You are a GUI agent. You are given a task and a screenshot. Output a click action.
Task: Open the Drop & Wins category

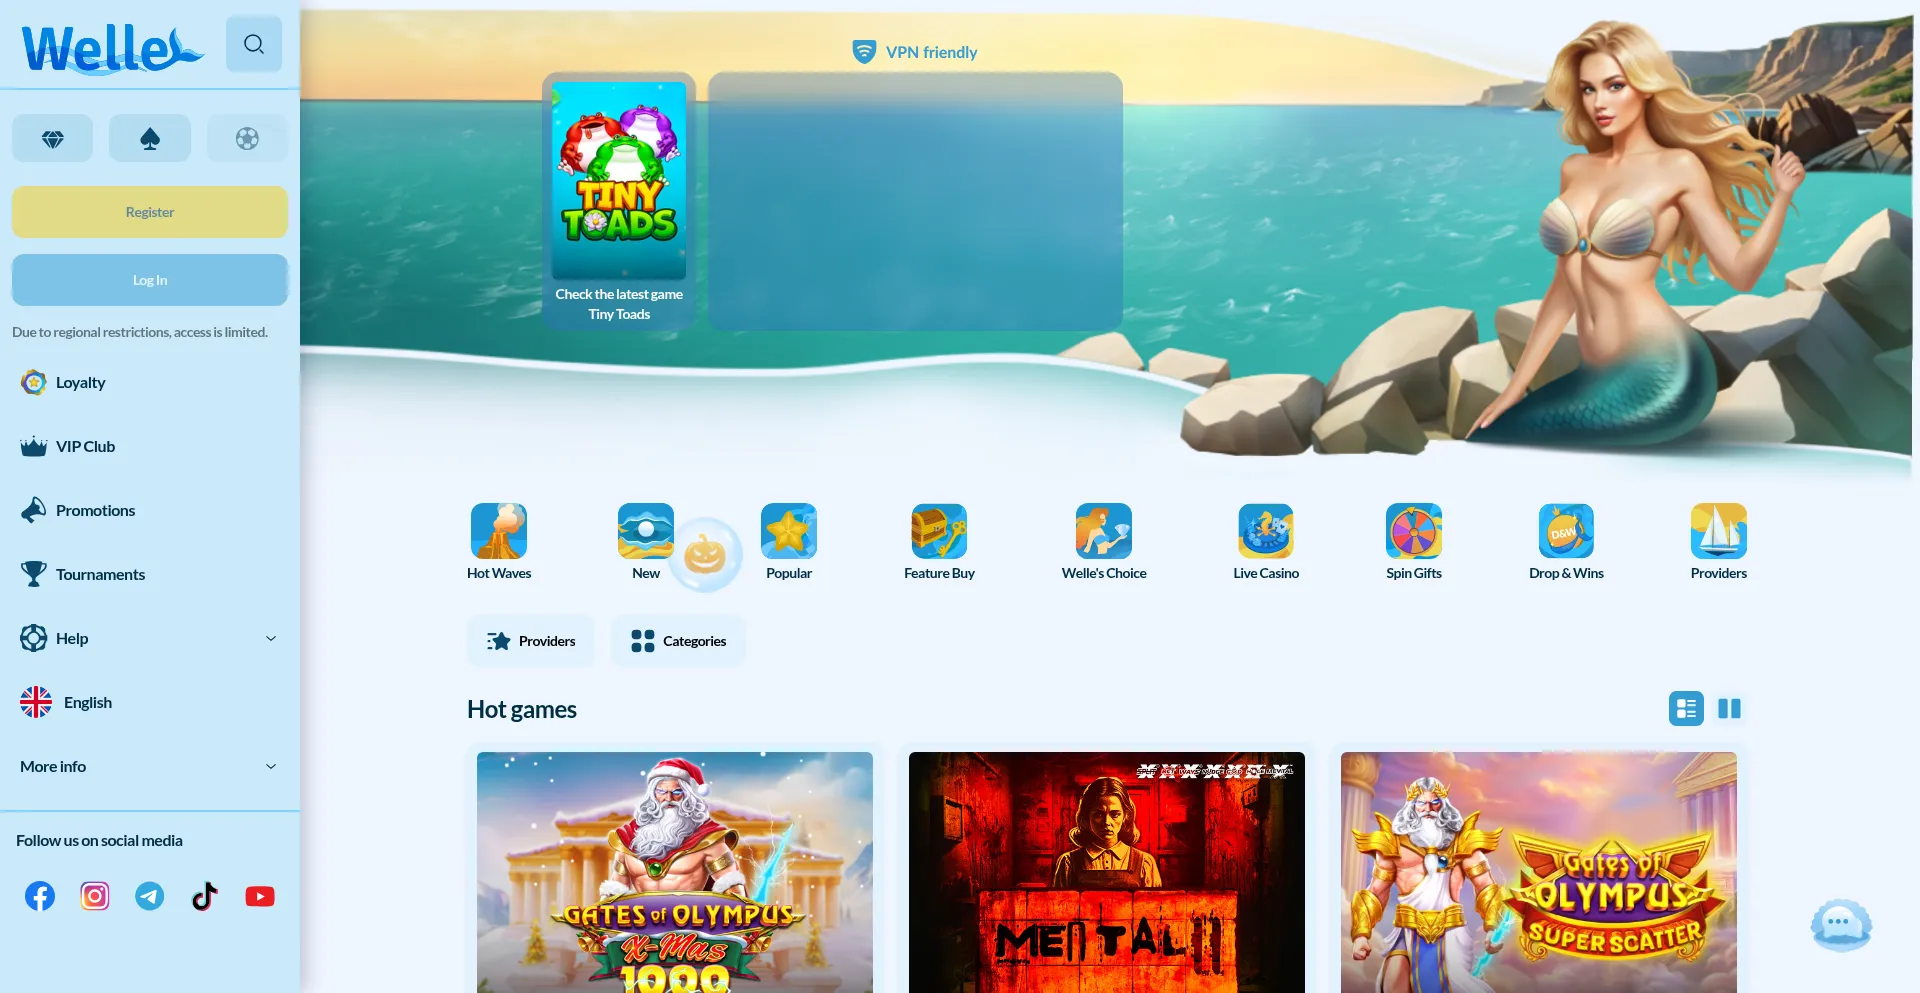1566,542
